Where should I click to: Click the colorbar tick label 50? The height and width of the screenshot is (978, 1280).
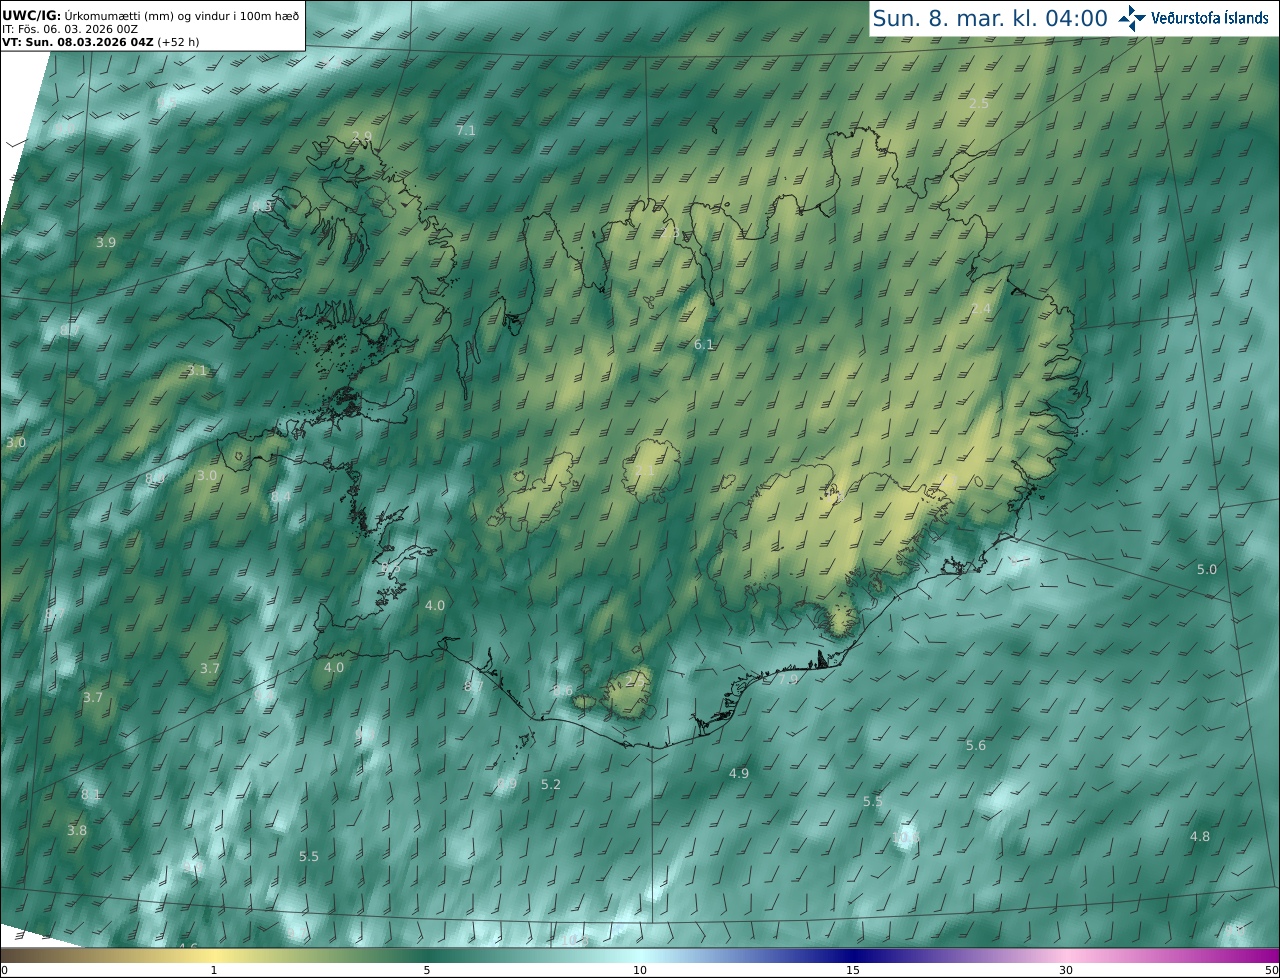(x=1271, y=970)
